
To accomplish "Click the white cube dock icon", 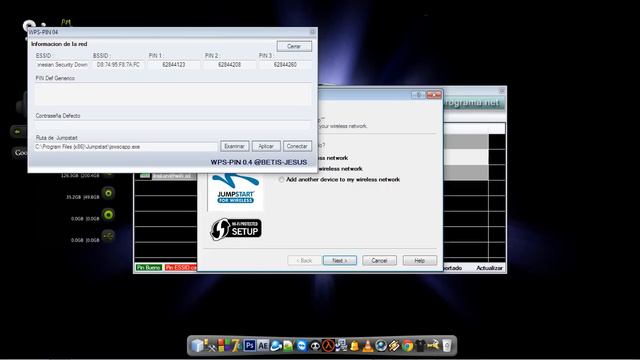I will click(x=197, y=346).
